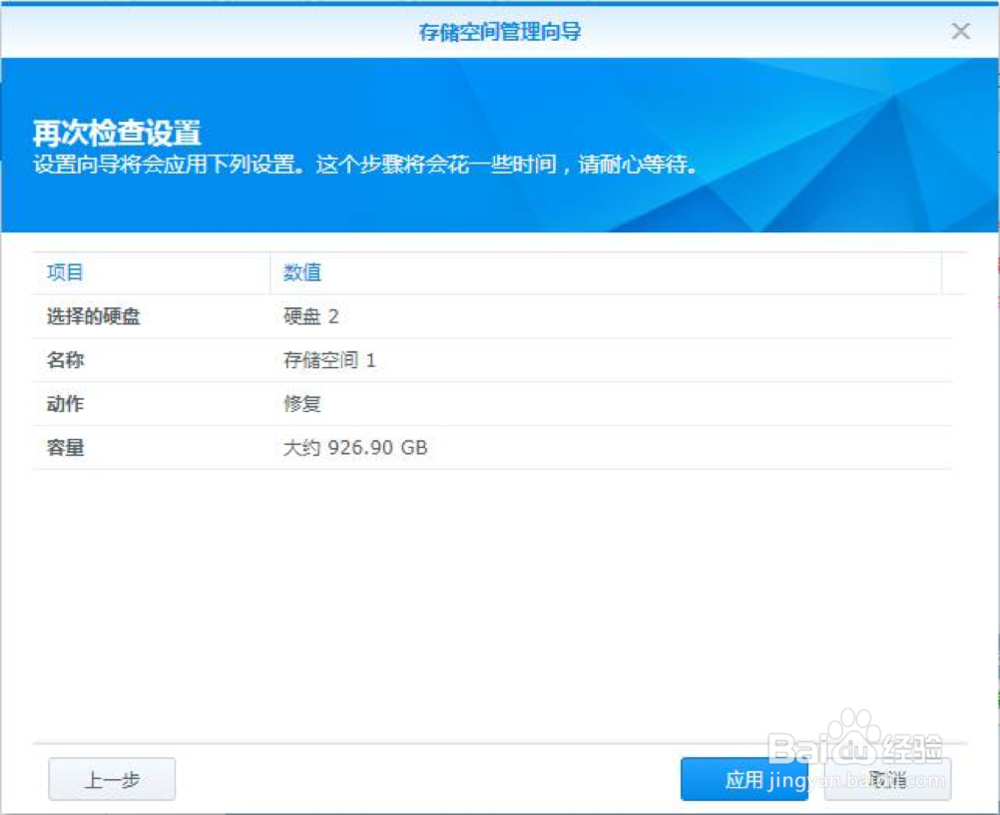Select the dialog title 存储空间管理向导

point(500,31)
